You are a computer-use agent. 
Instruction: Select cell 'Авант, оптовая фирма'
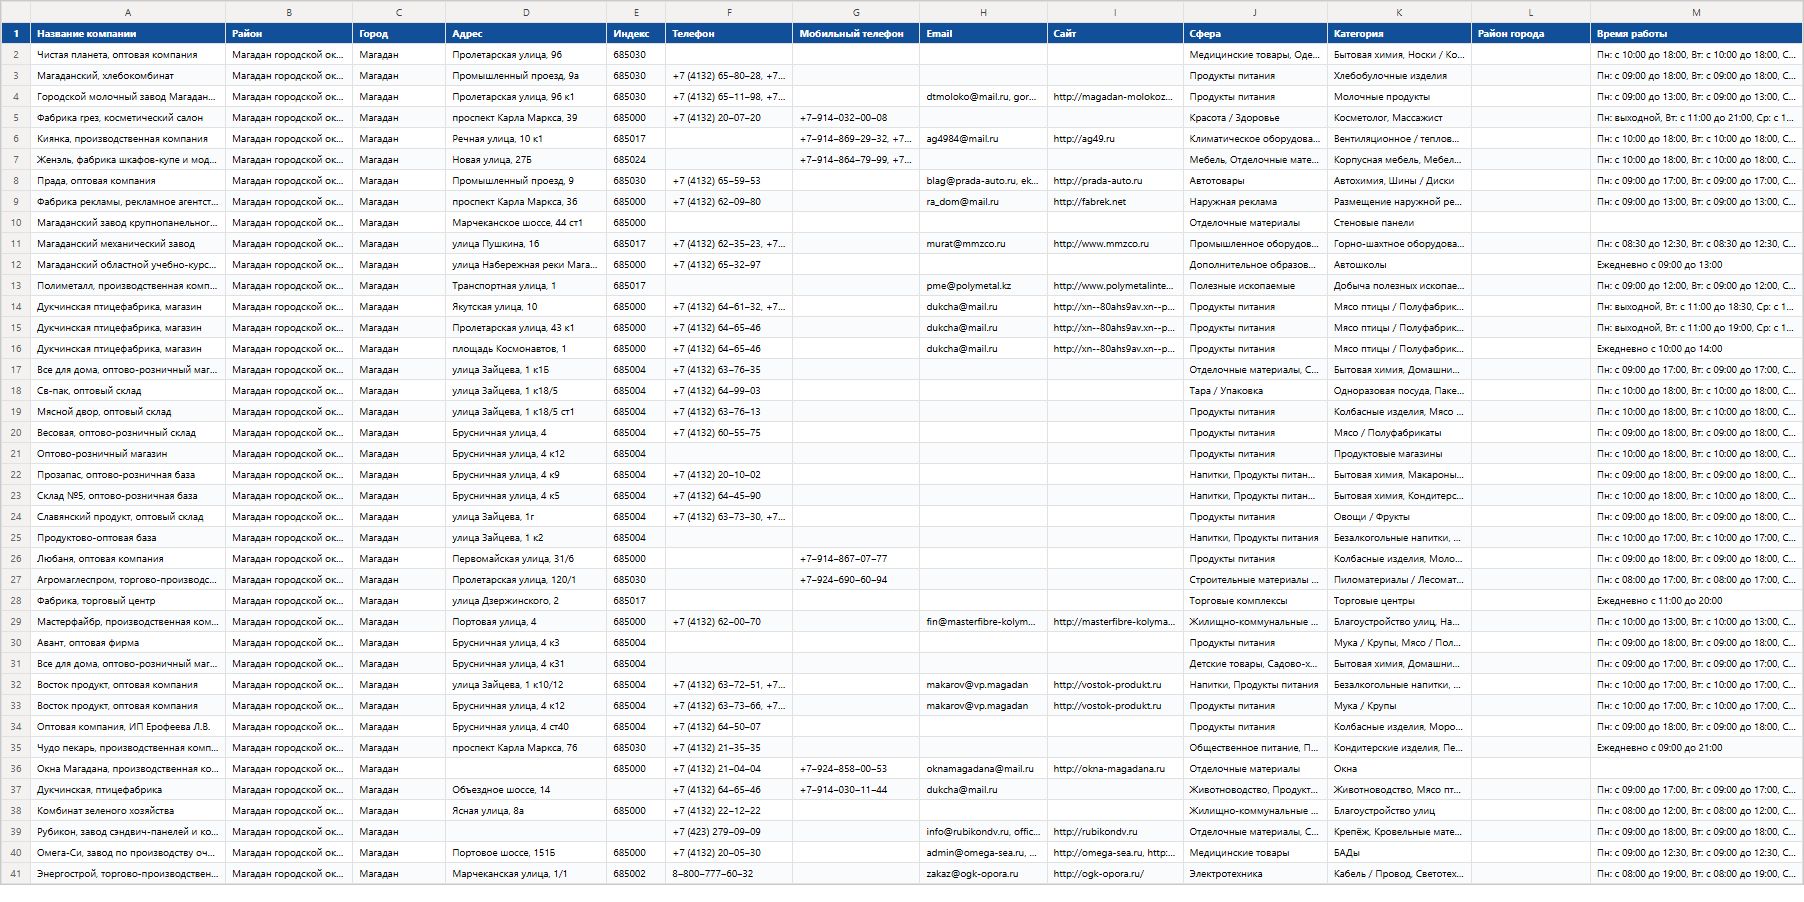click(x=128, y=643)
